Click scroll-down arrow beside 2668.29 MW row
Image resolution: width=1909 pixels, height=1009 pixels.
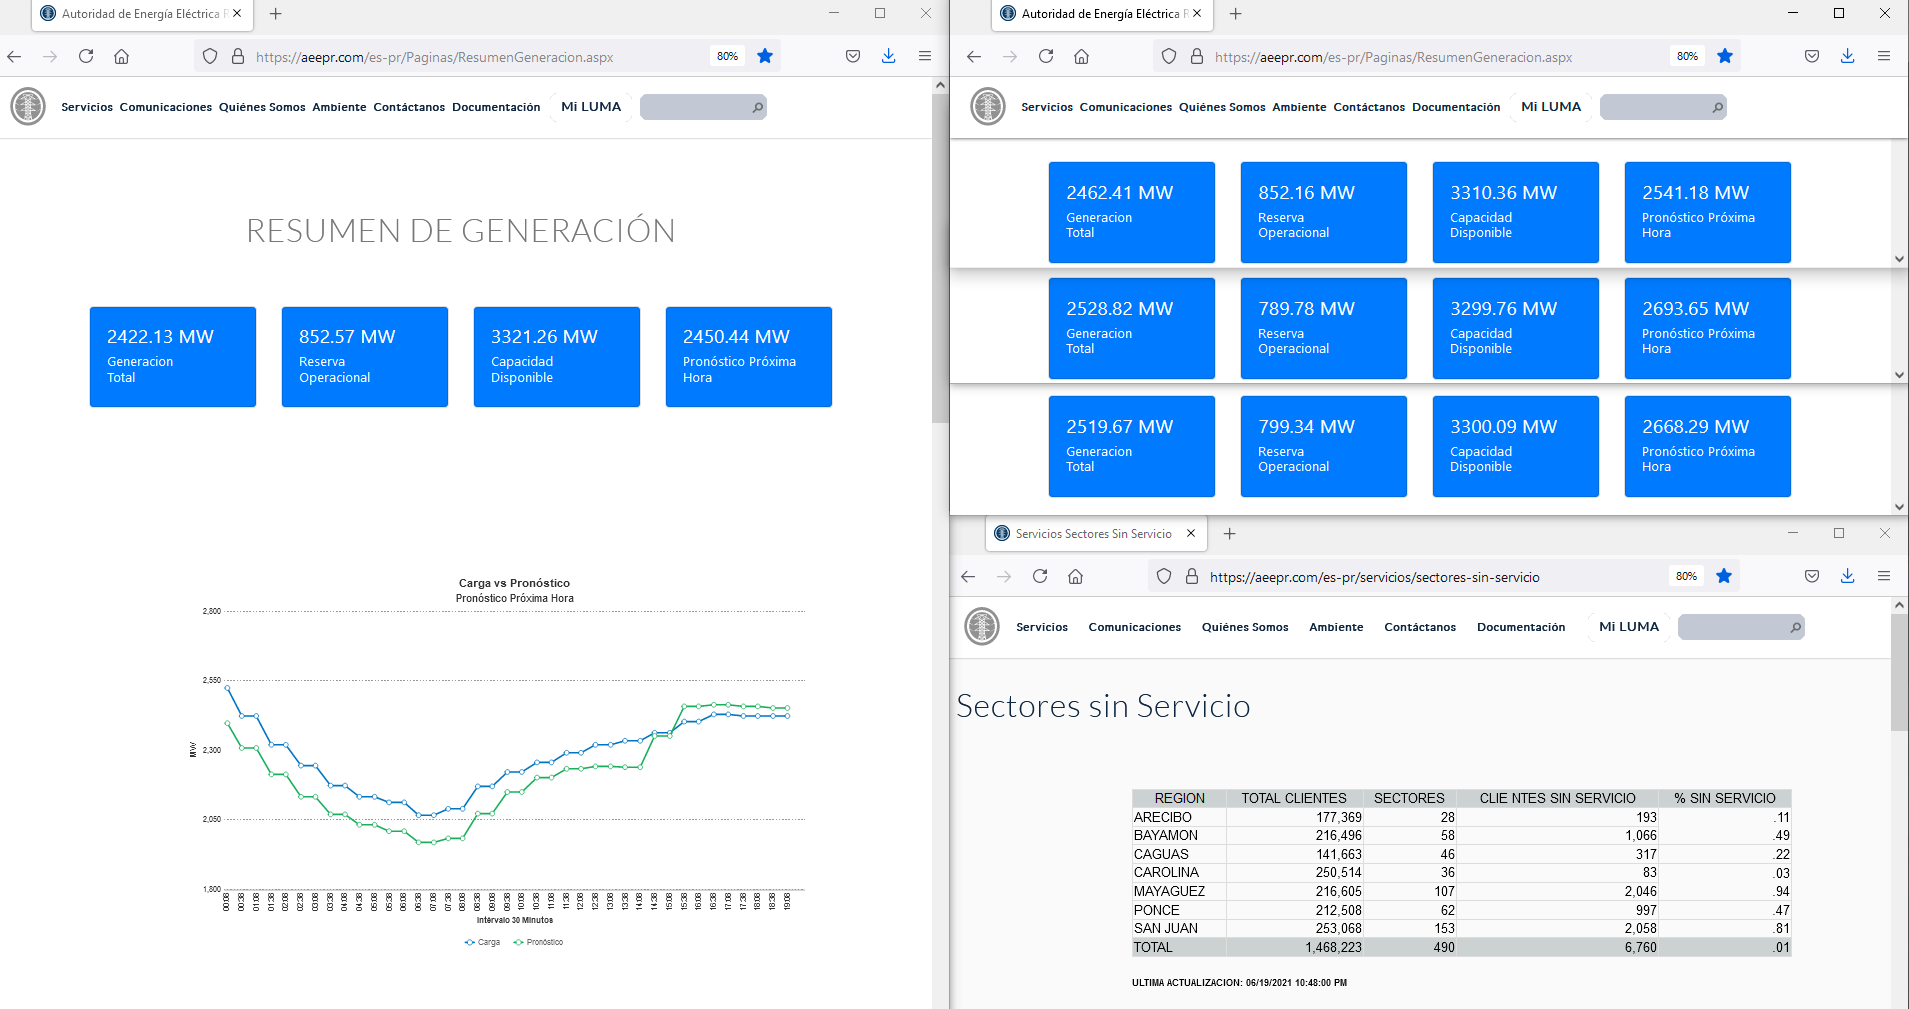coord(1900,507)
